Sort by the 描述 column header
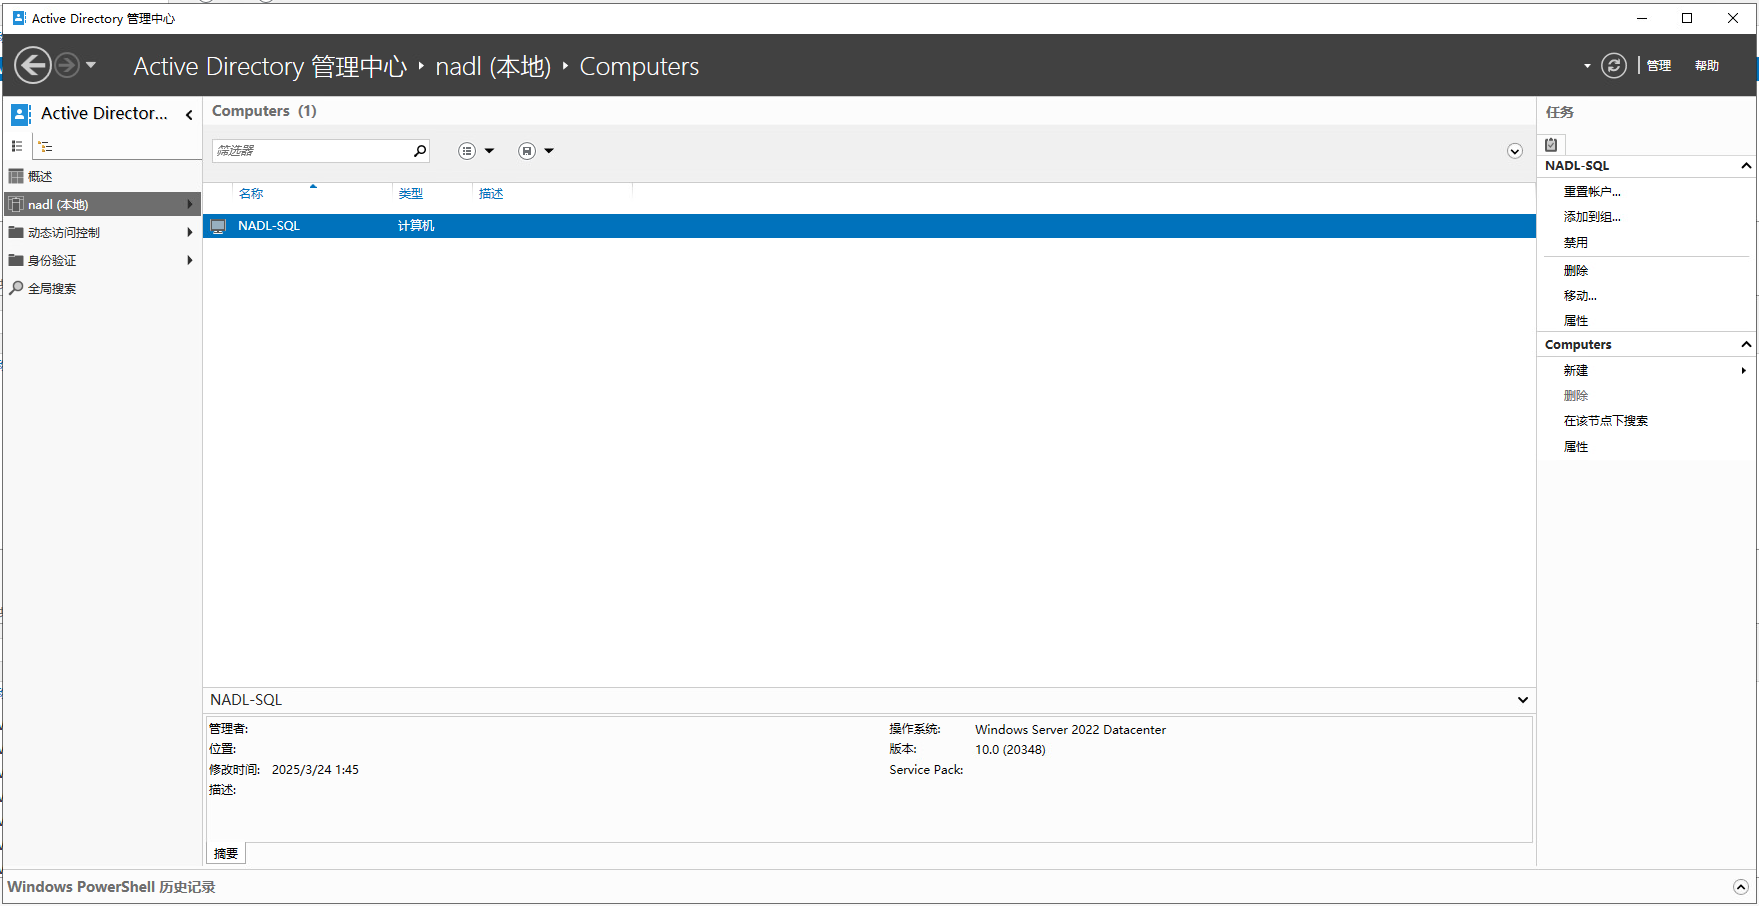 coord(491,194)
